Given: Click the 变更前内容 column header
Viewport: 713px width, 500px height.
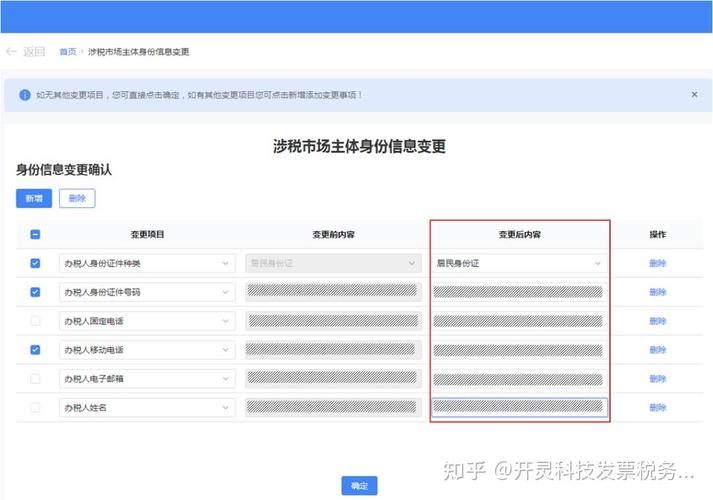Looking at the screenshot, I should [x=333, y=235].
